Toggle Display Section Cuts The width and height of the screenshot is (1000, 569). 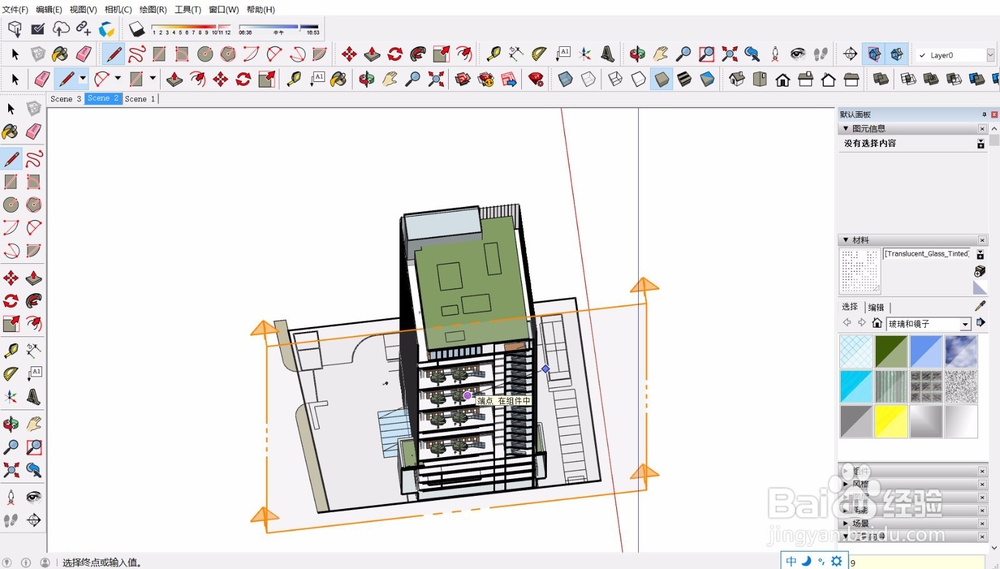point(897,54)
